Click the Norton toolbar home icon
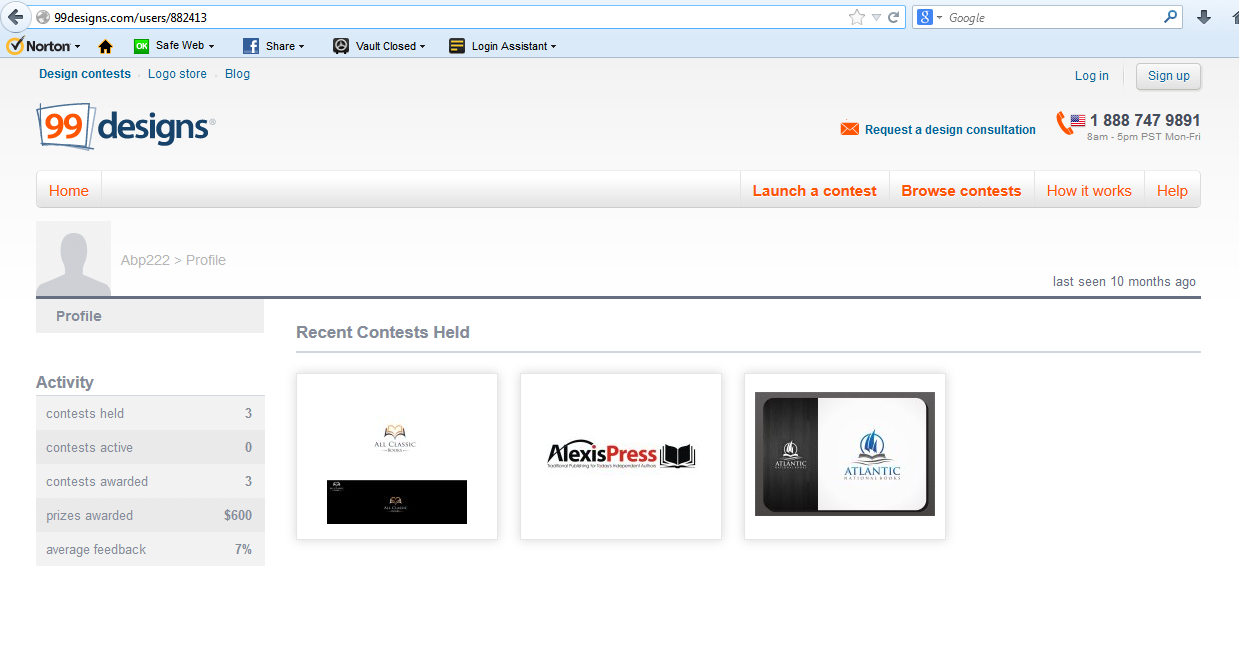Viewport: 1239px width, 646px height. point(106,46)
